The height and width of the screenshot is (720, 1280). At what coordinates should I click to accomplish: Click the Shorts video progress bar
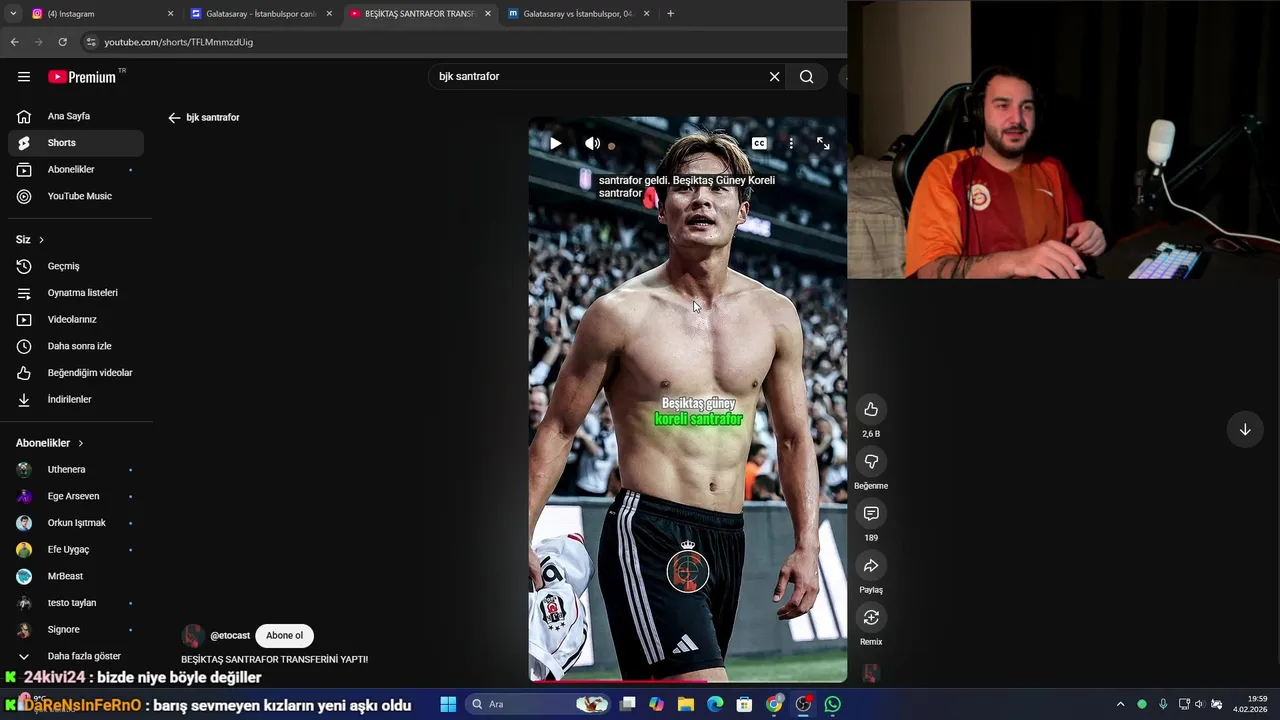tap(688, 681)
